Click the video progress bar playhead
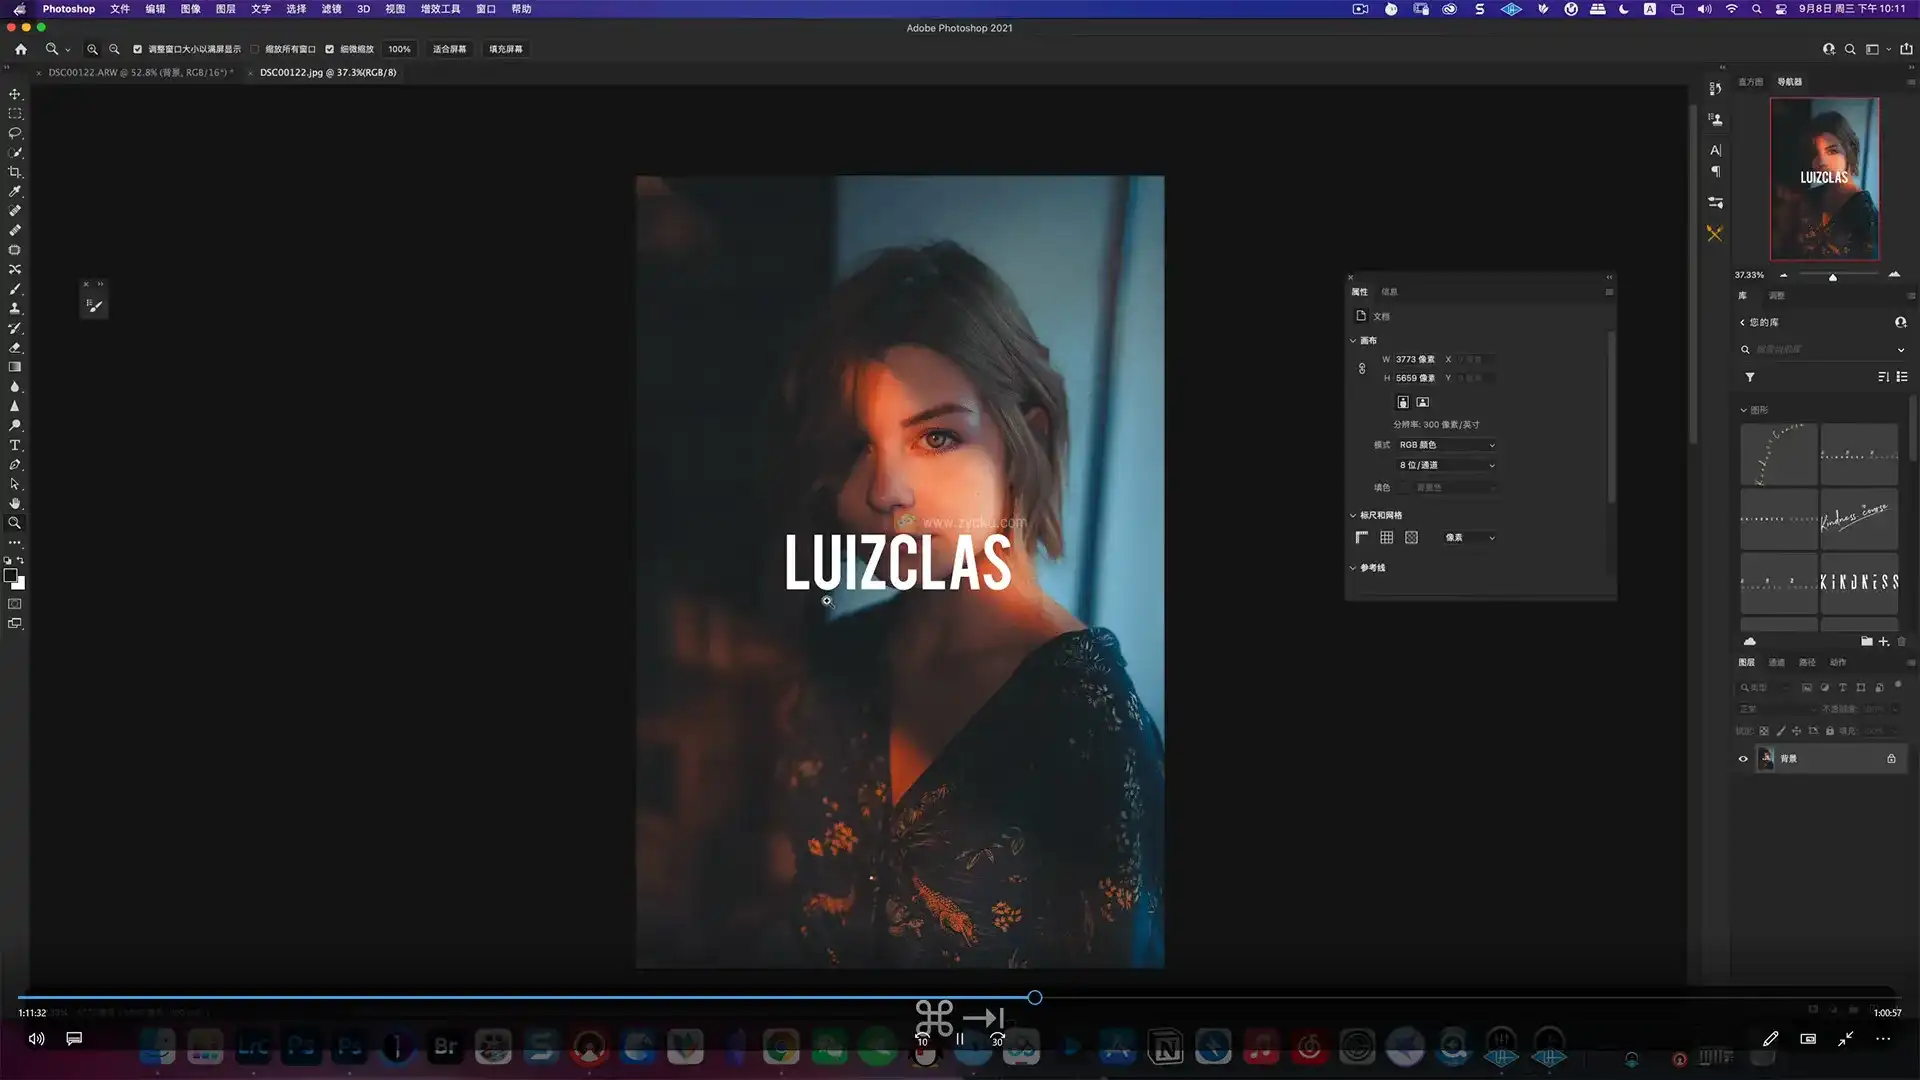The width and height of the screenshot is (1920, 1080). [1035, 998]
